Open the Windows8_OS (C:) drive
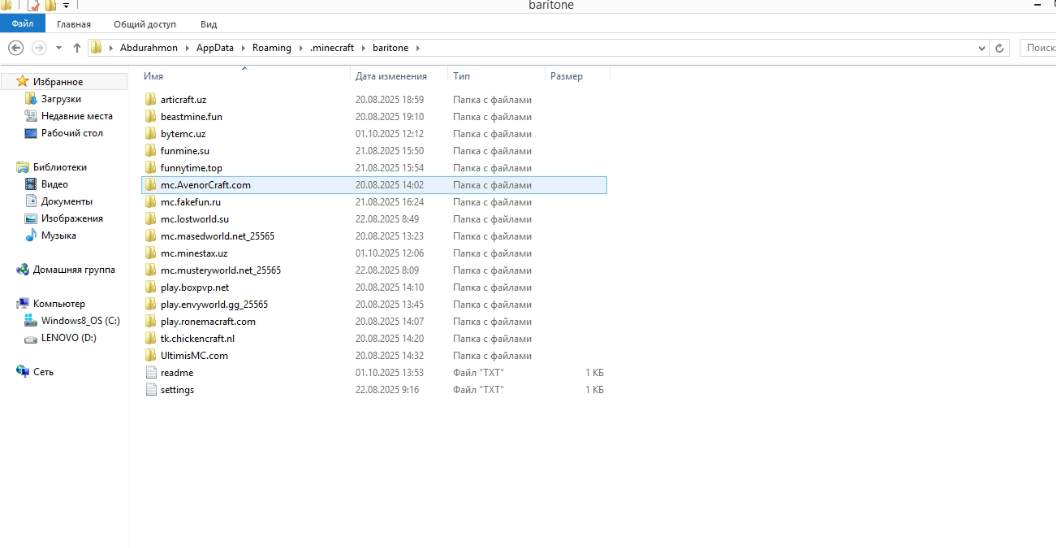 pyautogui.click(x=80, y=320)
